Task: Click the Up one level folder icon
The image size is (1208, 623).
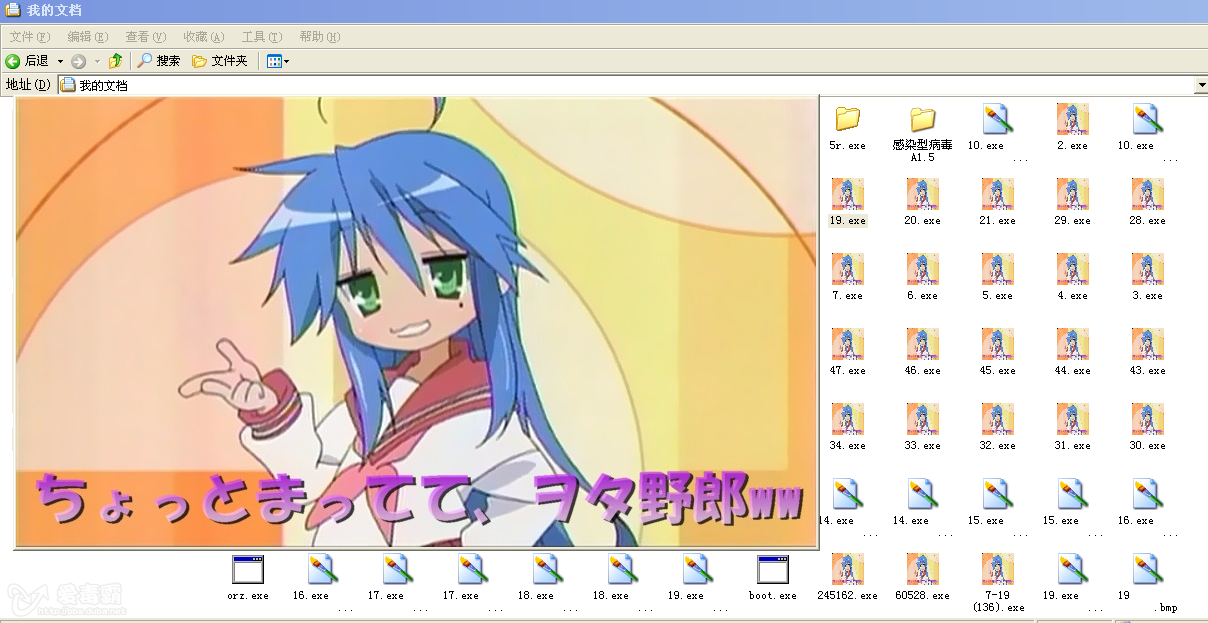Action: click(x=116, y=61)
